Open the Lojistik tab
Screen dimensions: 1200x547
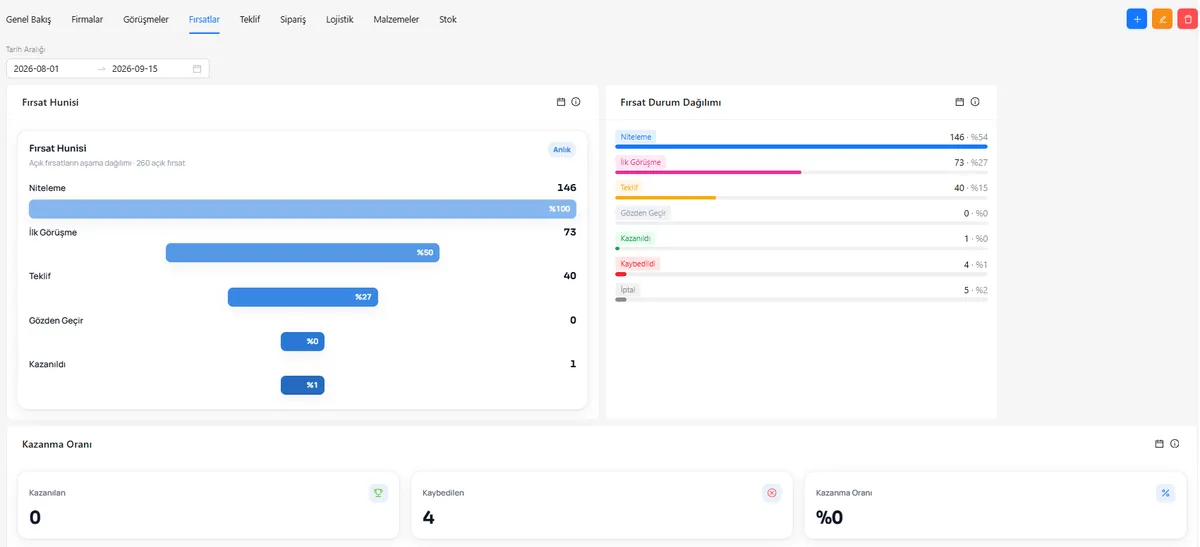(340, 19)
